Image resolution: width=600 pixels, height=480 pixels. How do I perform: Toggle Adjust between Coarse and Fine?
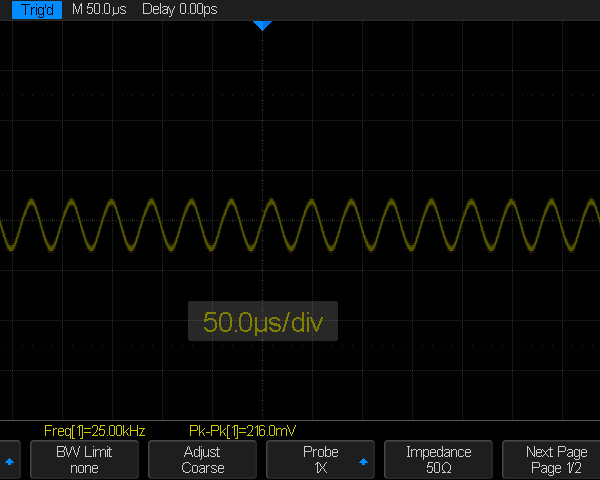[x=202, y=460]
